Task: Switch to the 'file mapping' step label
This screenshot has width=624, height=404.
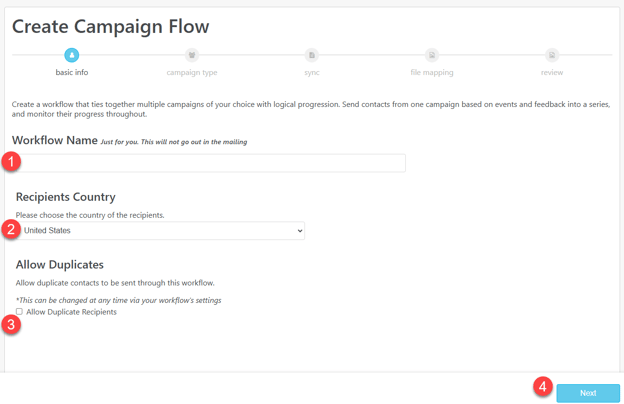Action: [x=432, y=72]
